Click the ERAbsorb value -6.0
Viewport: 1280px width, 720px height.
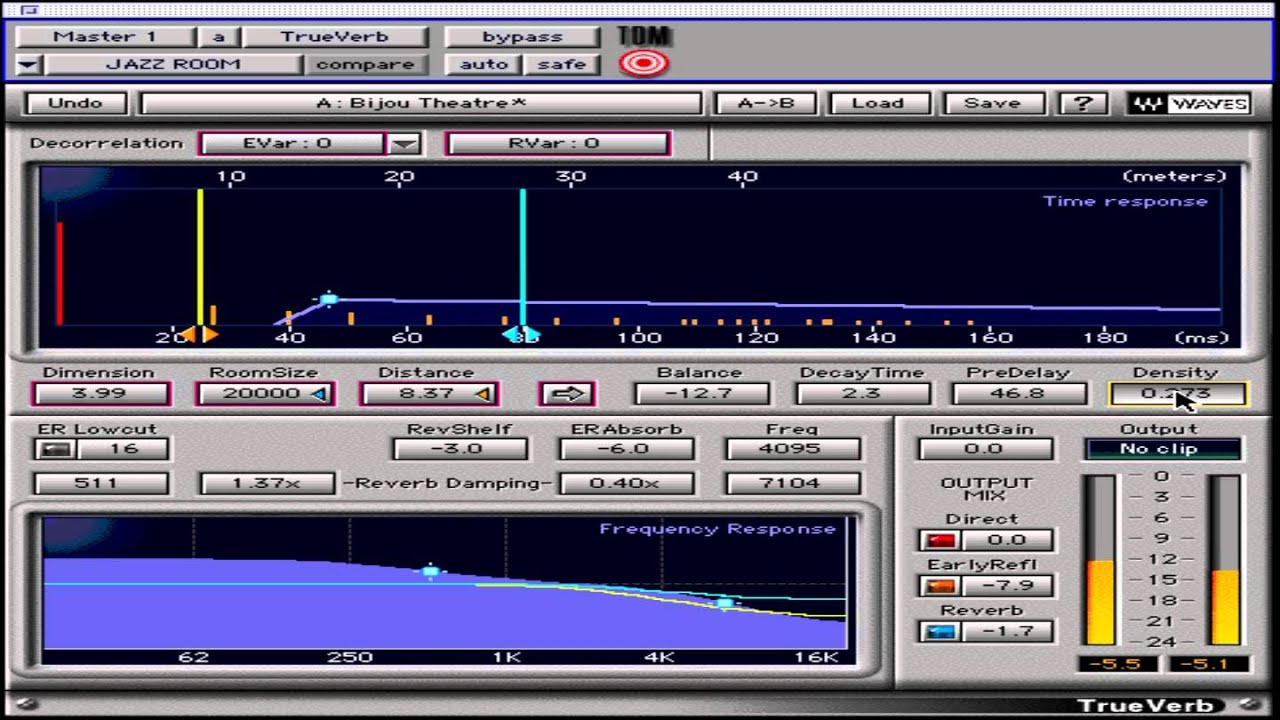coord(627,449)
